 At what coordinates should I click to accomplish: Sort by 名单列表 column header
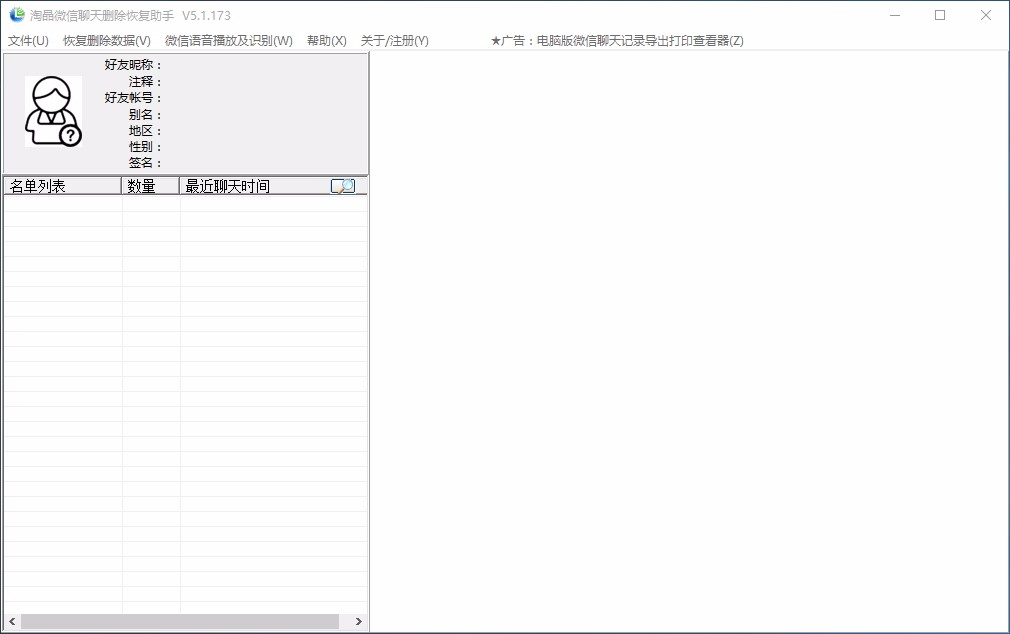pos(62,186)
